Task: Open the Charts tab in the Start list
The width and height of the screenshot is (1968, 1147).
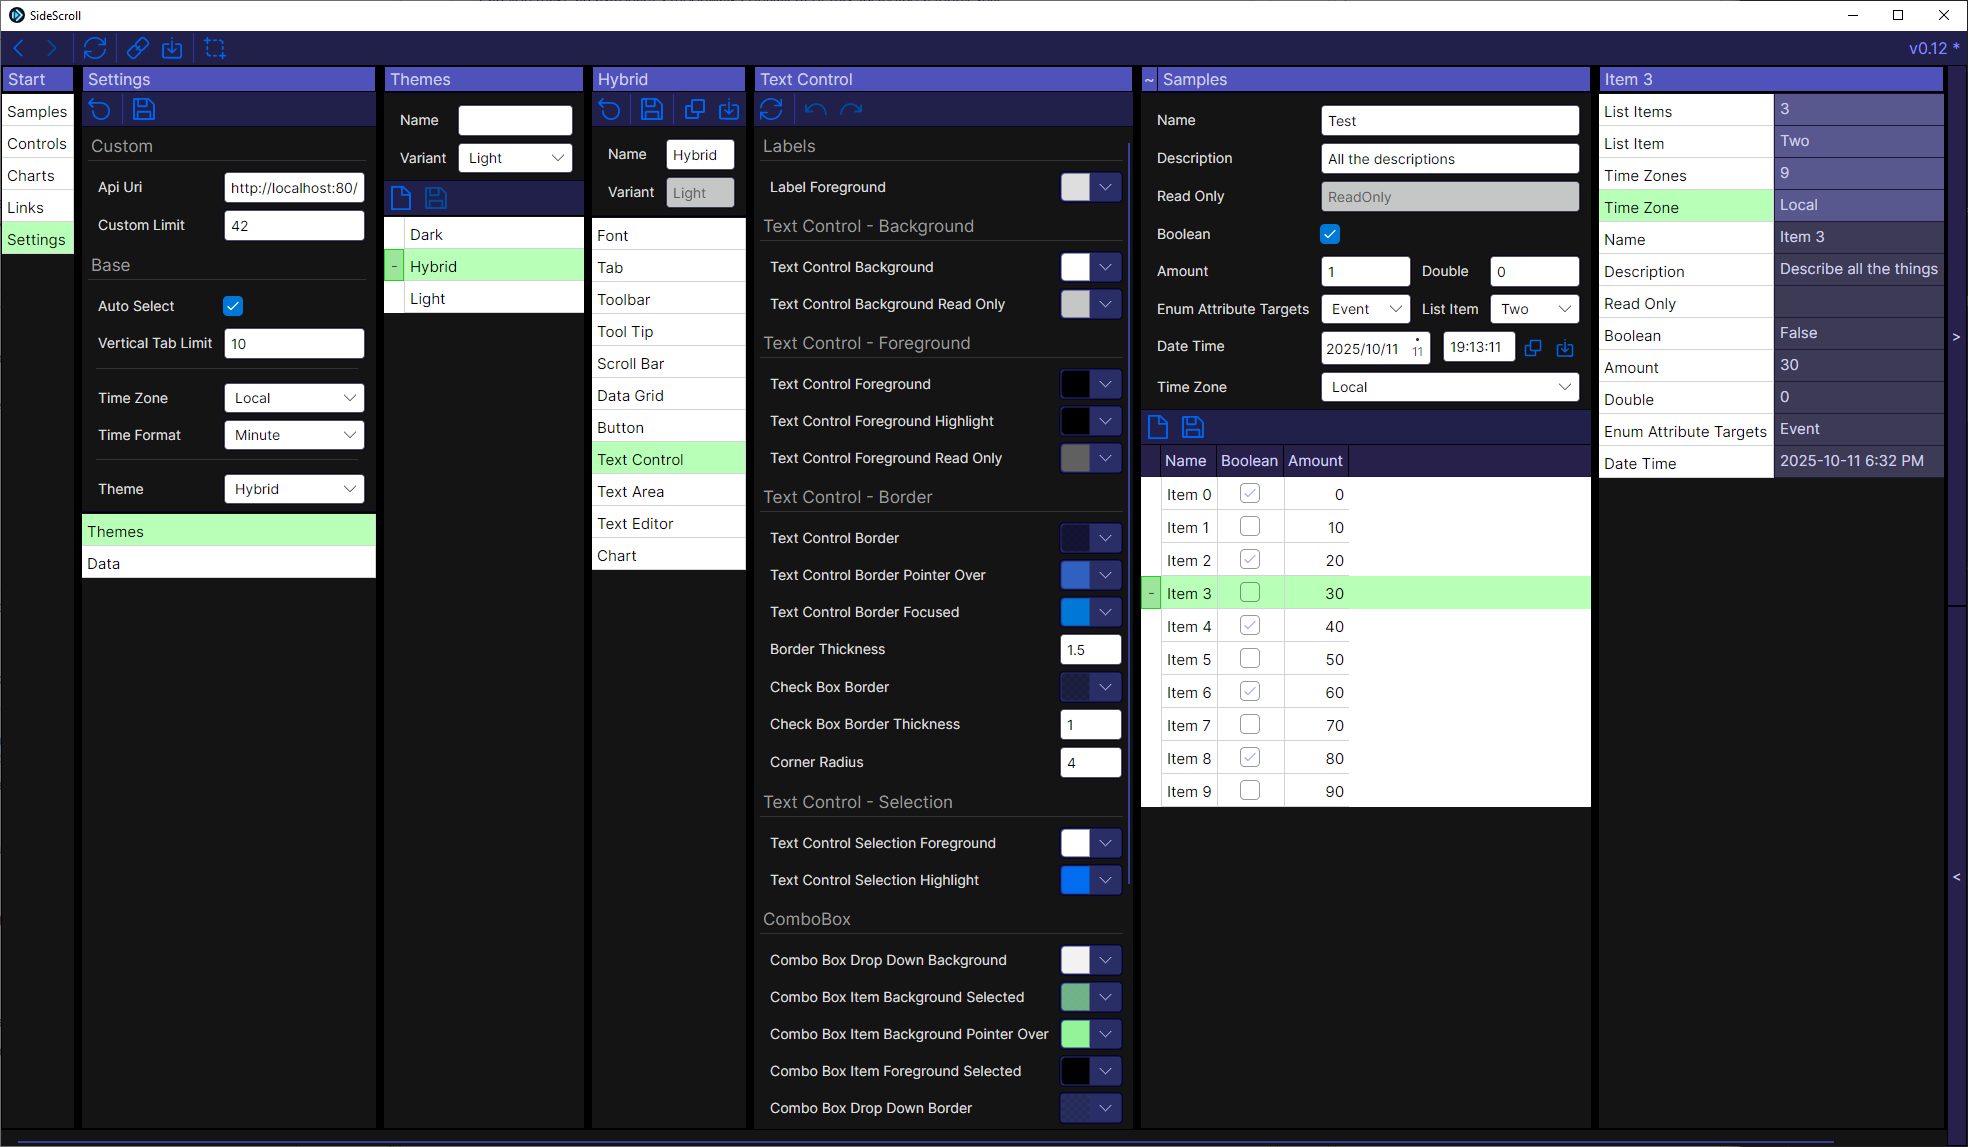Action: click(31, 176)
